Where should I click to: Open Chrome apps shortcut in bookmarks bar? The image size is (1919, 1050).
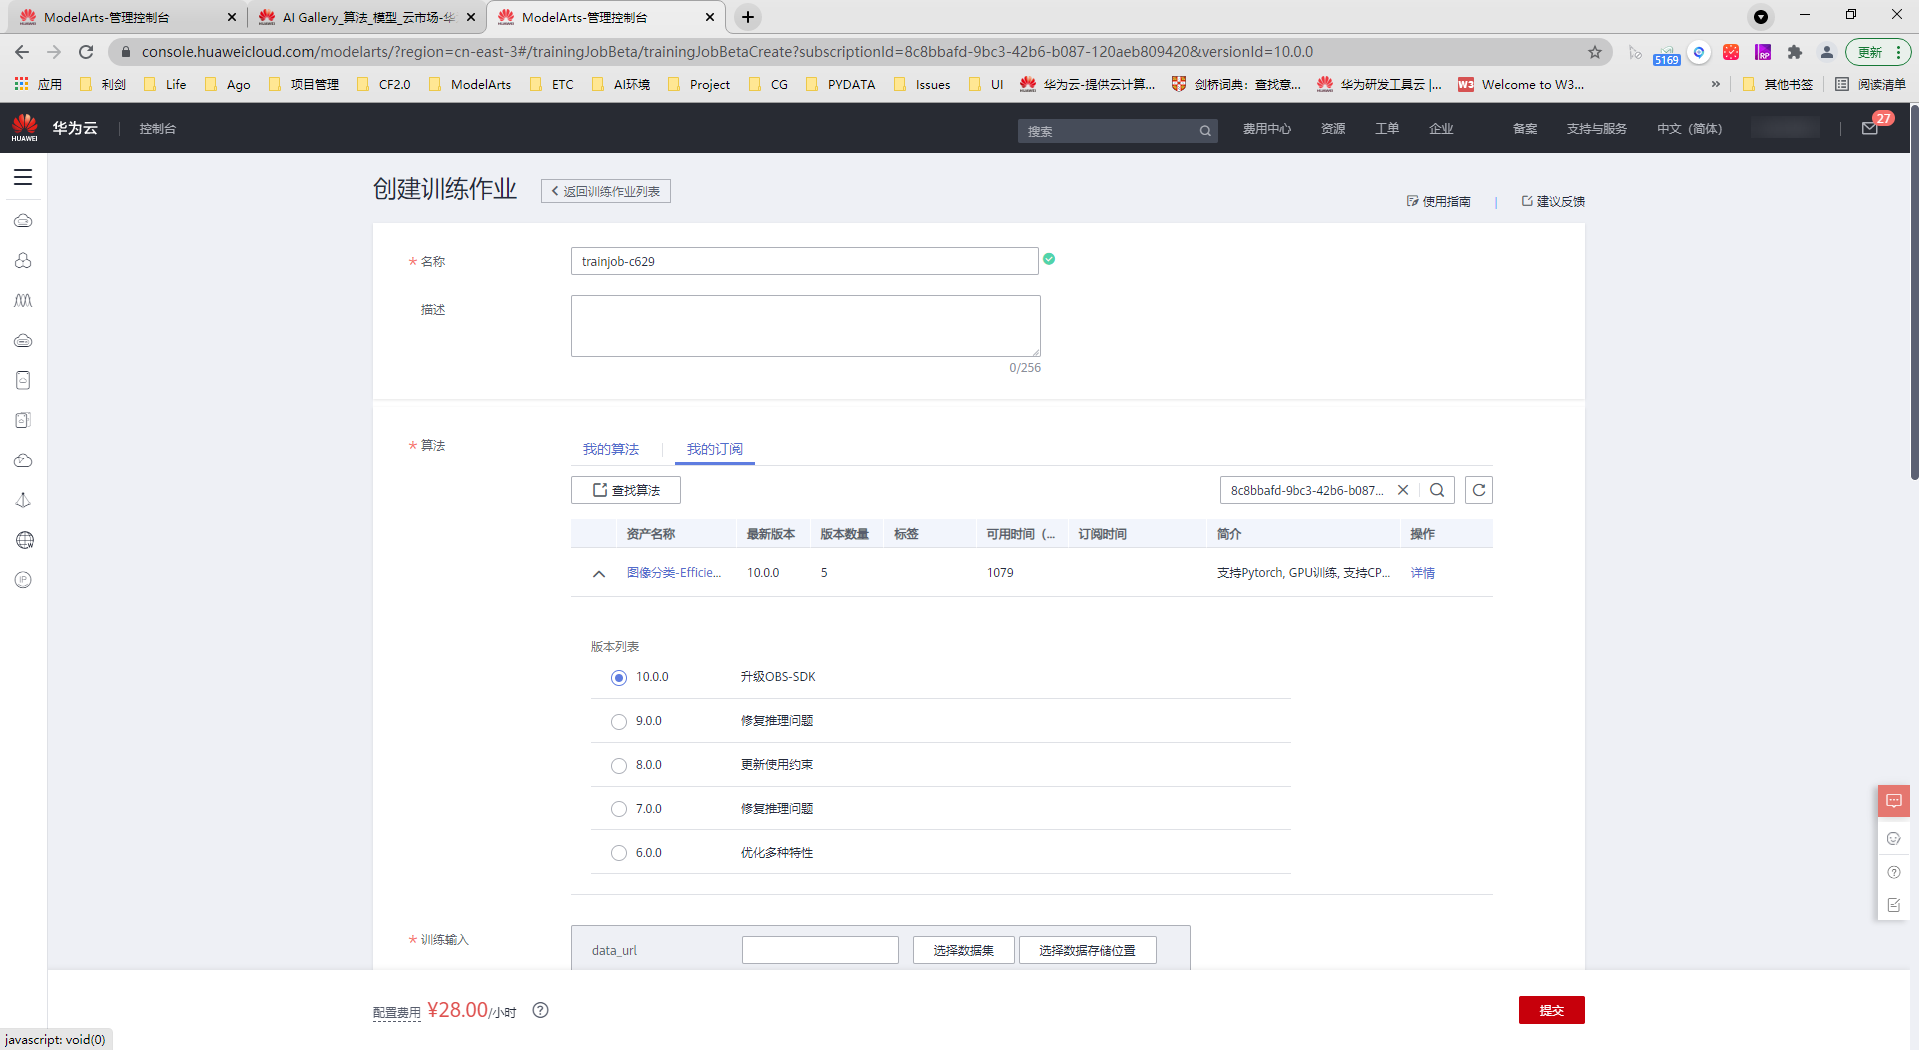coord(38,85)
